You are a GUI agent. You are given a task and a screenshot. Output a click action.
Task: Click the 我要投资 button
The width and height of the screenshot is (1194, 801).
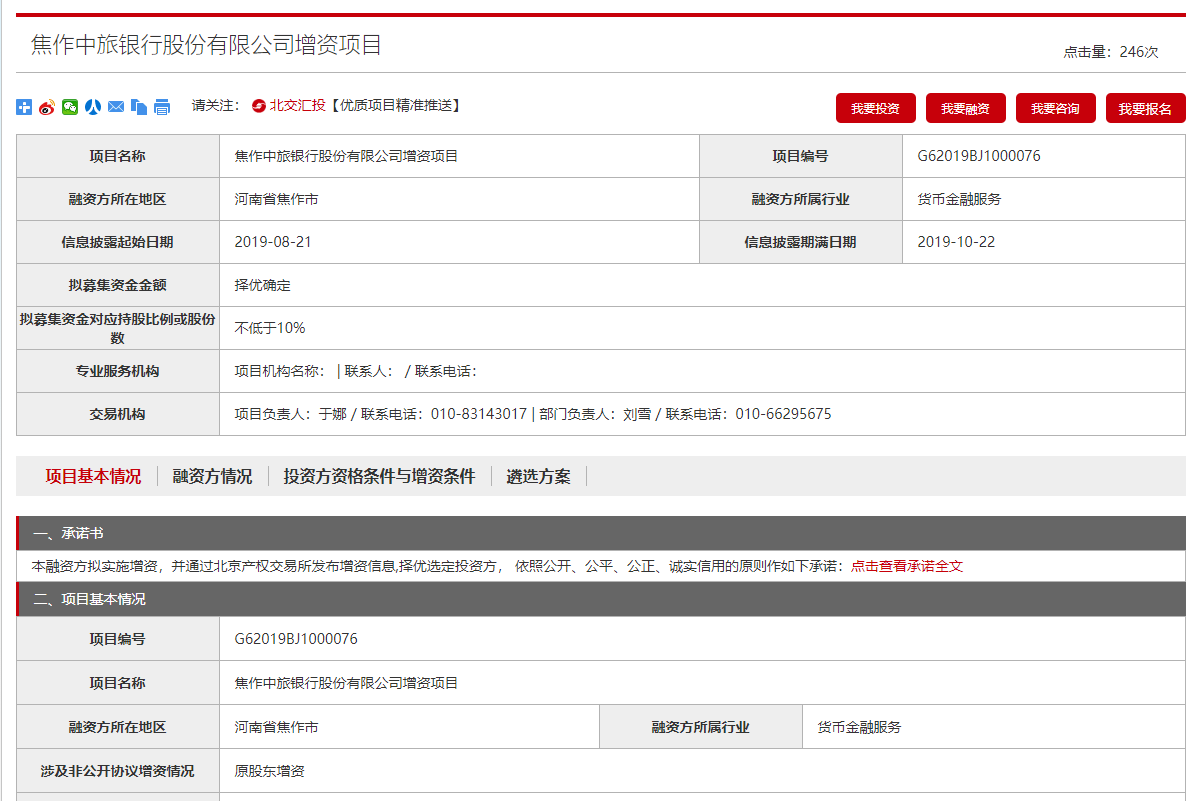[876, 108]
